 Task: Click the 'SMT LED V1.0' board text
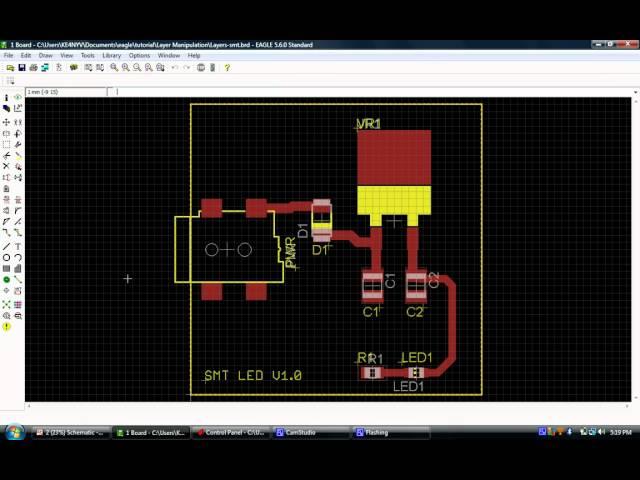click(253, 376)
